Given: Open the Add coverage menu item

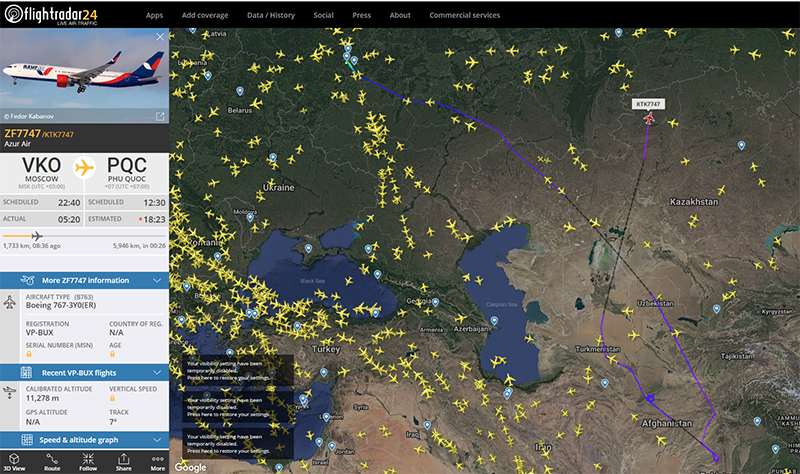Looking at the screenshot, I should 205,15.
